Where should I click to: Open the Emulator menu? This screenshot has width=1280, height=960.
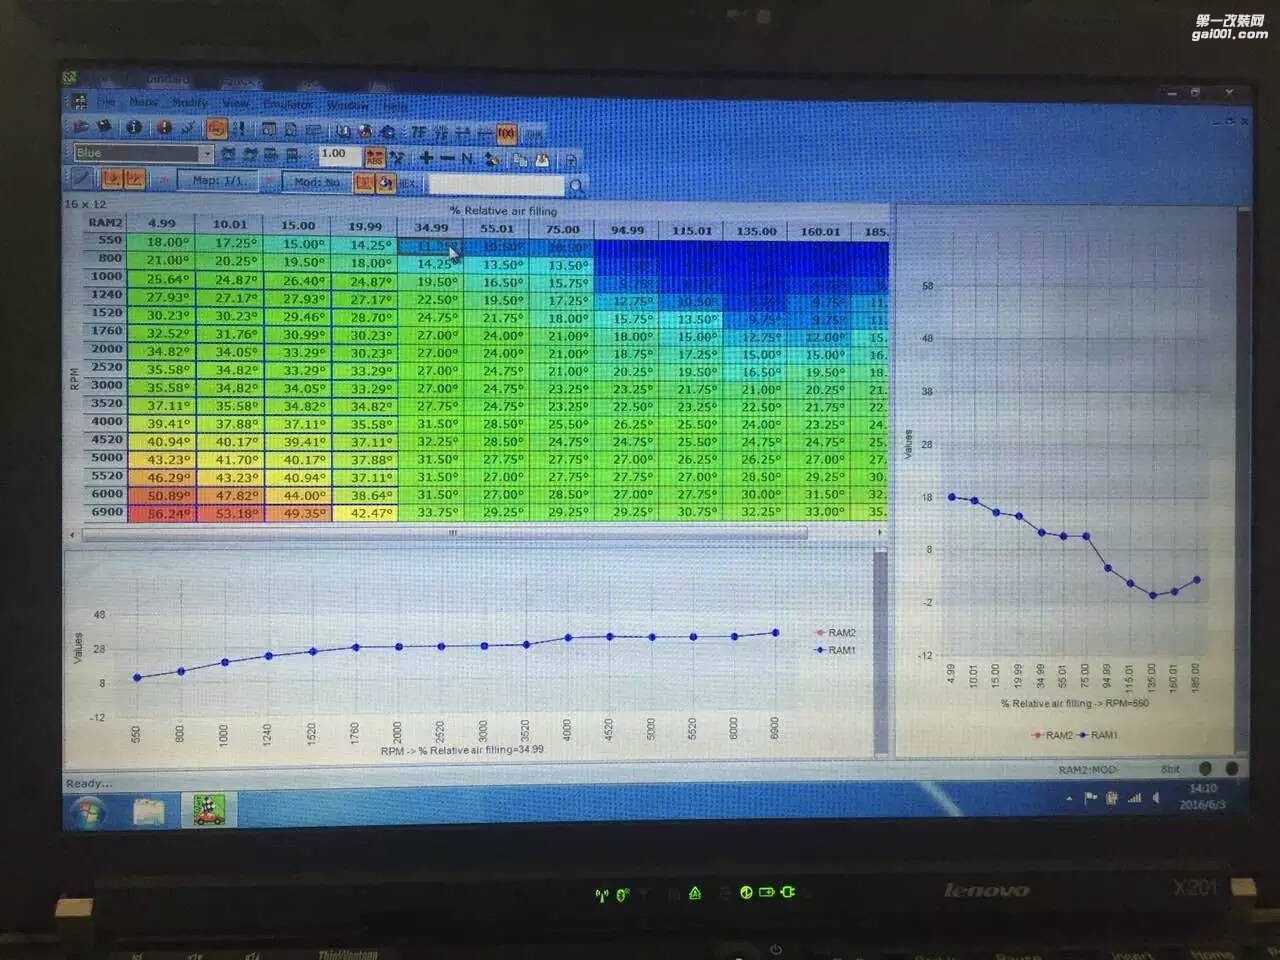click(288, 104)
